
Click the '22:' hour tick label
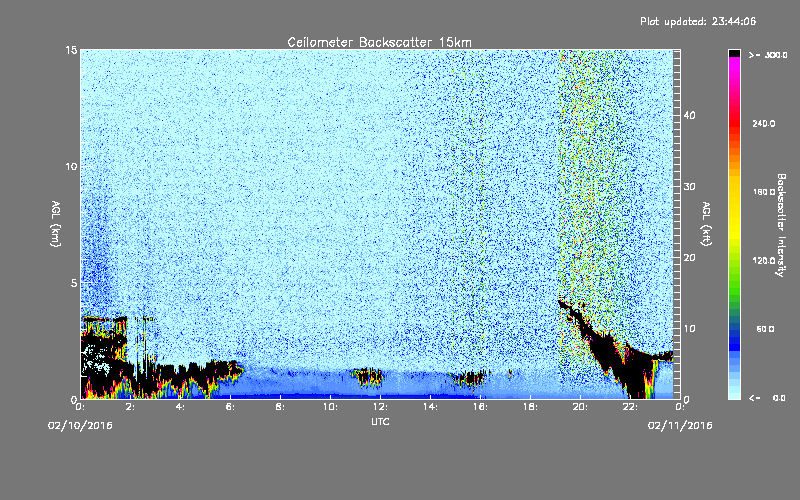click(630, 407)
